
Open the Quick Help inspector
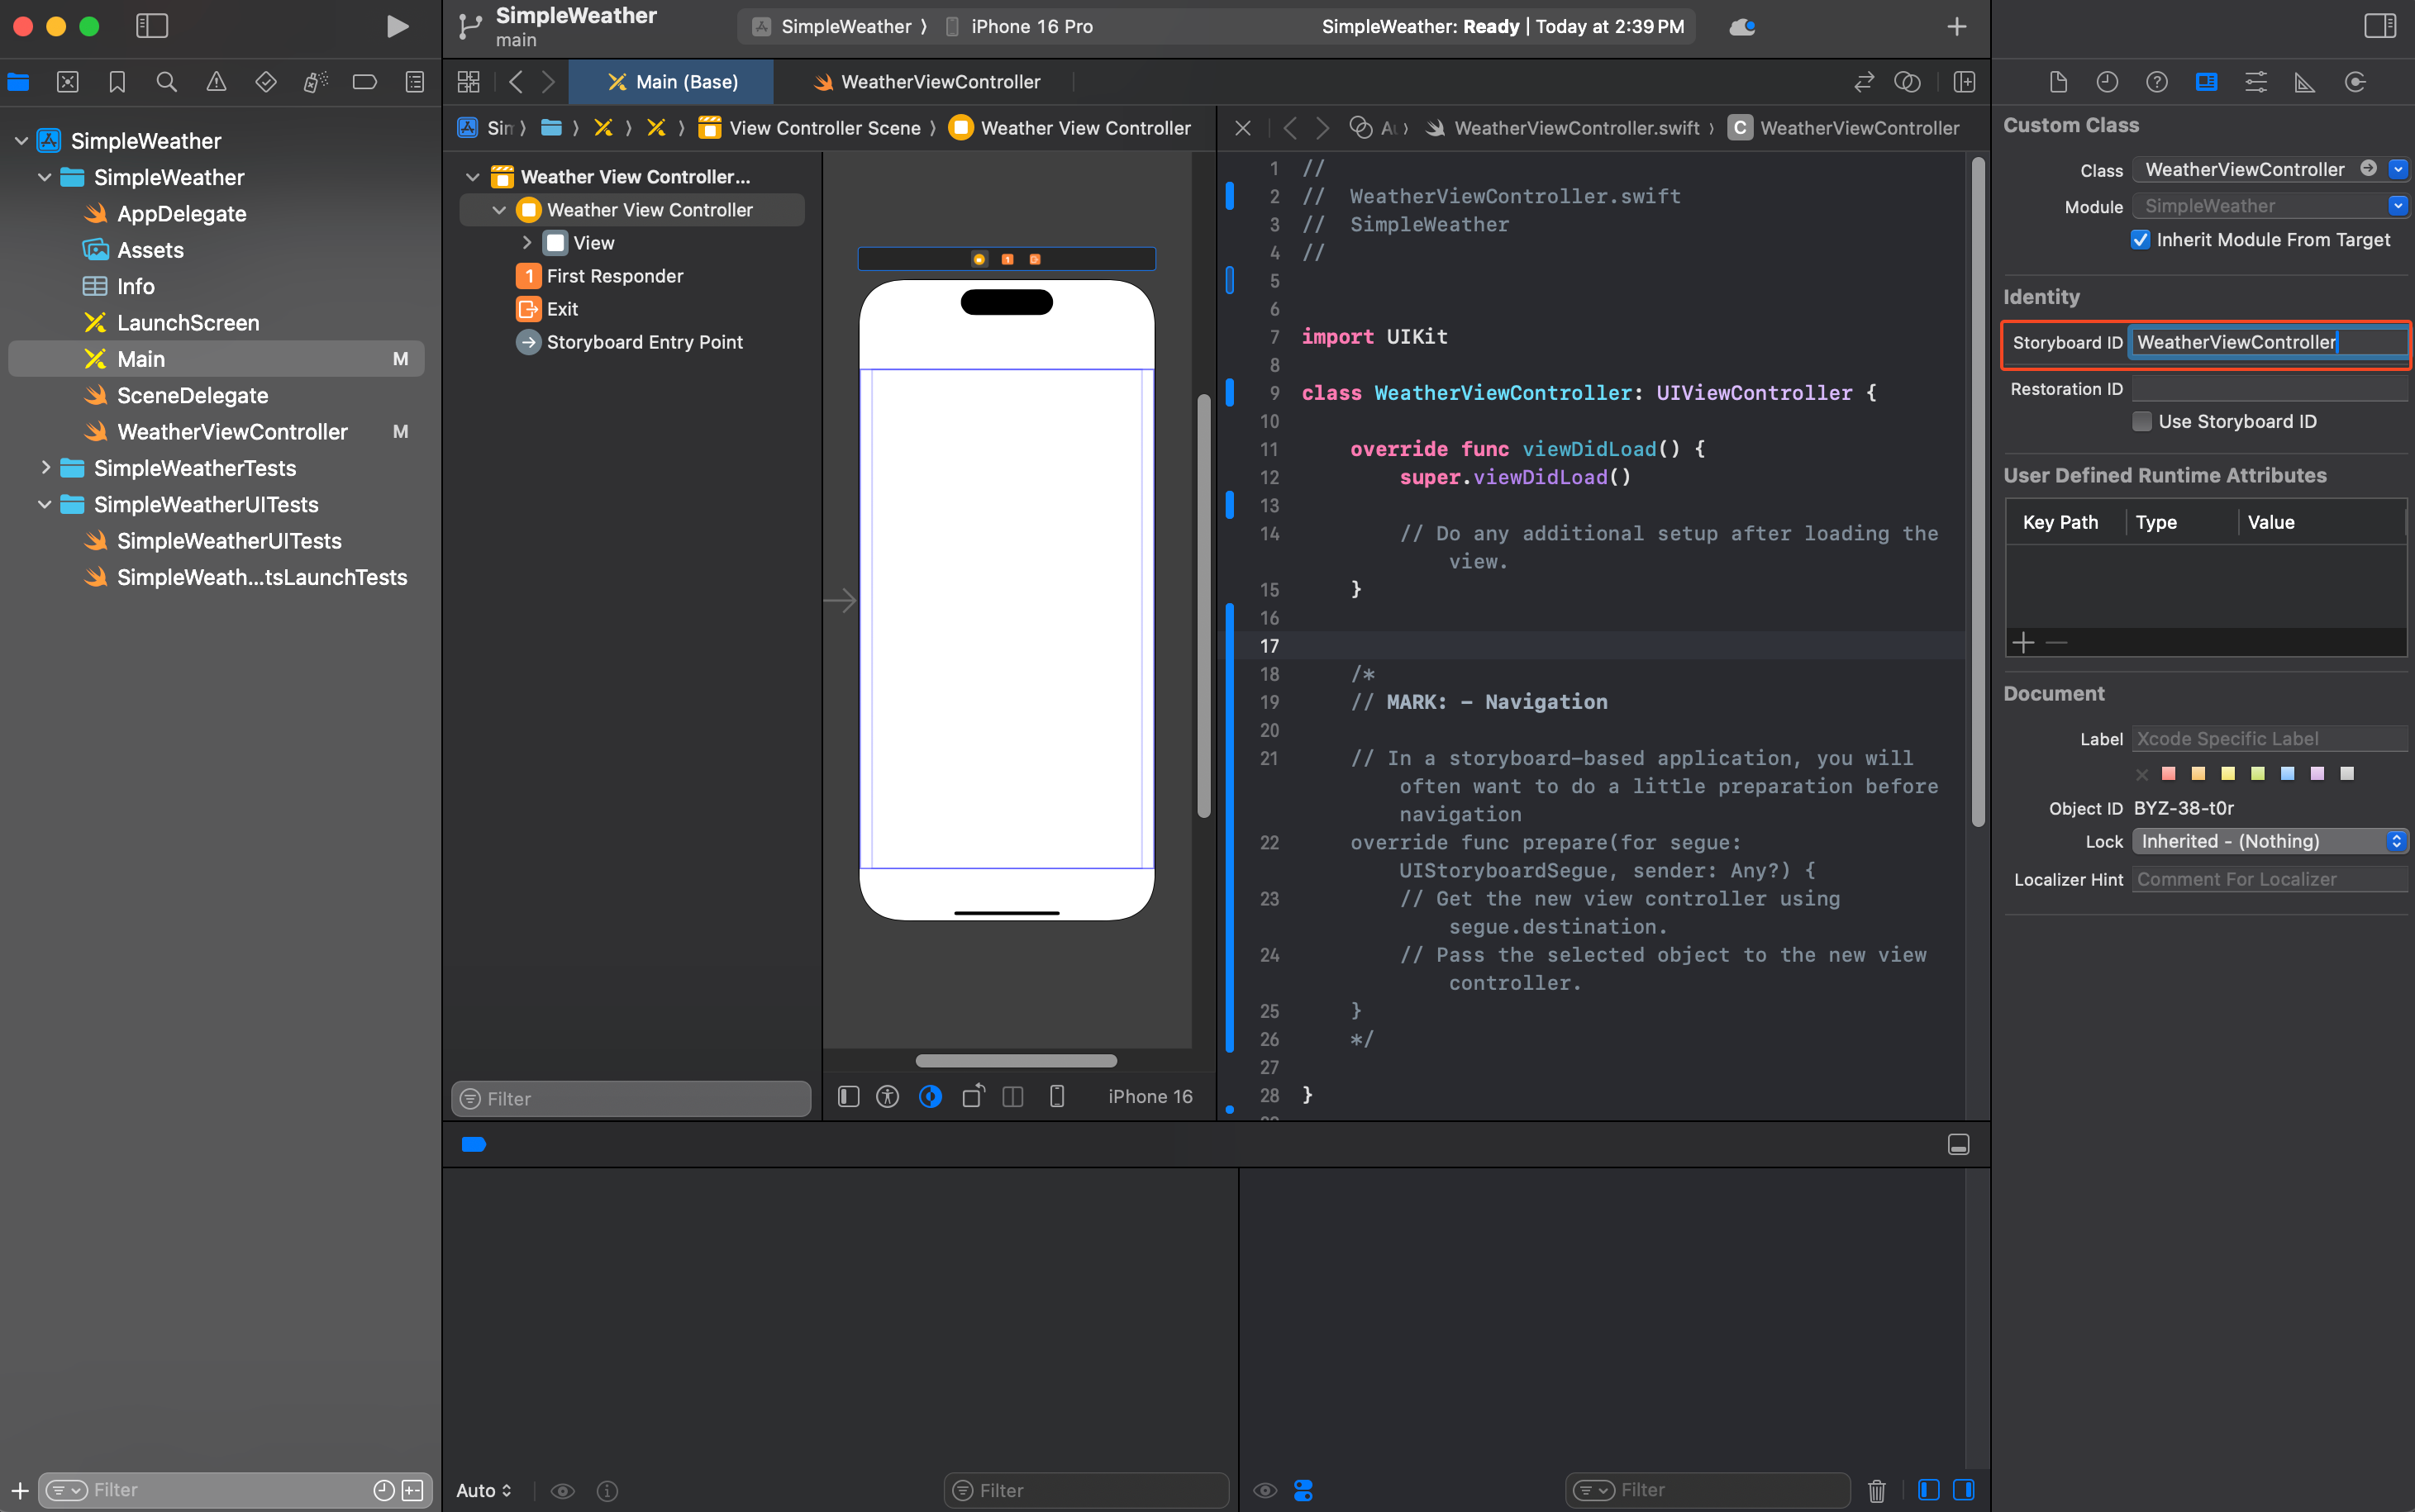[2156, 82]
